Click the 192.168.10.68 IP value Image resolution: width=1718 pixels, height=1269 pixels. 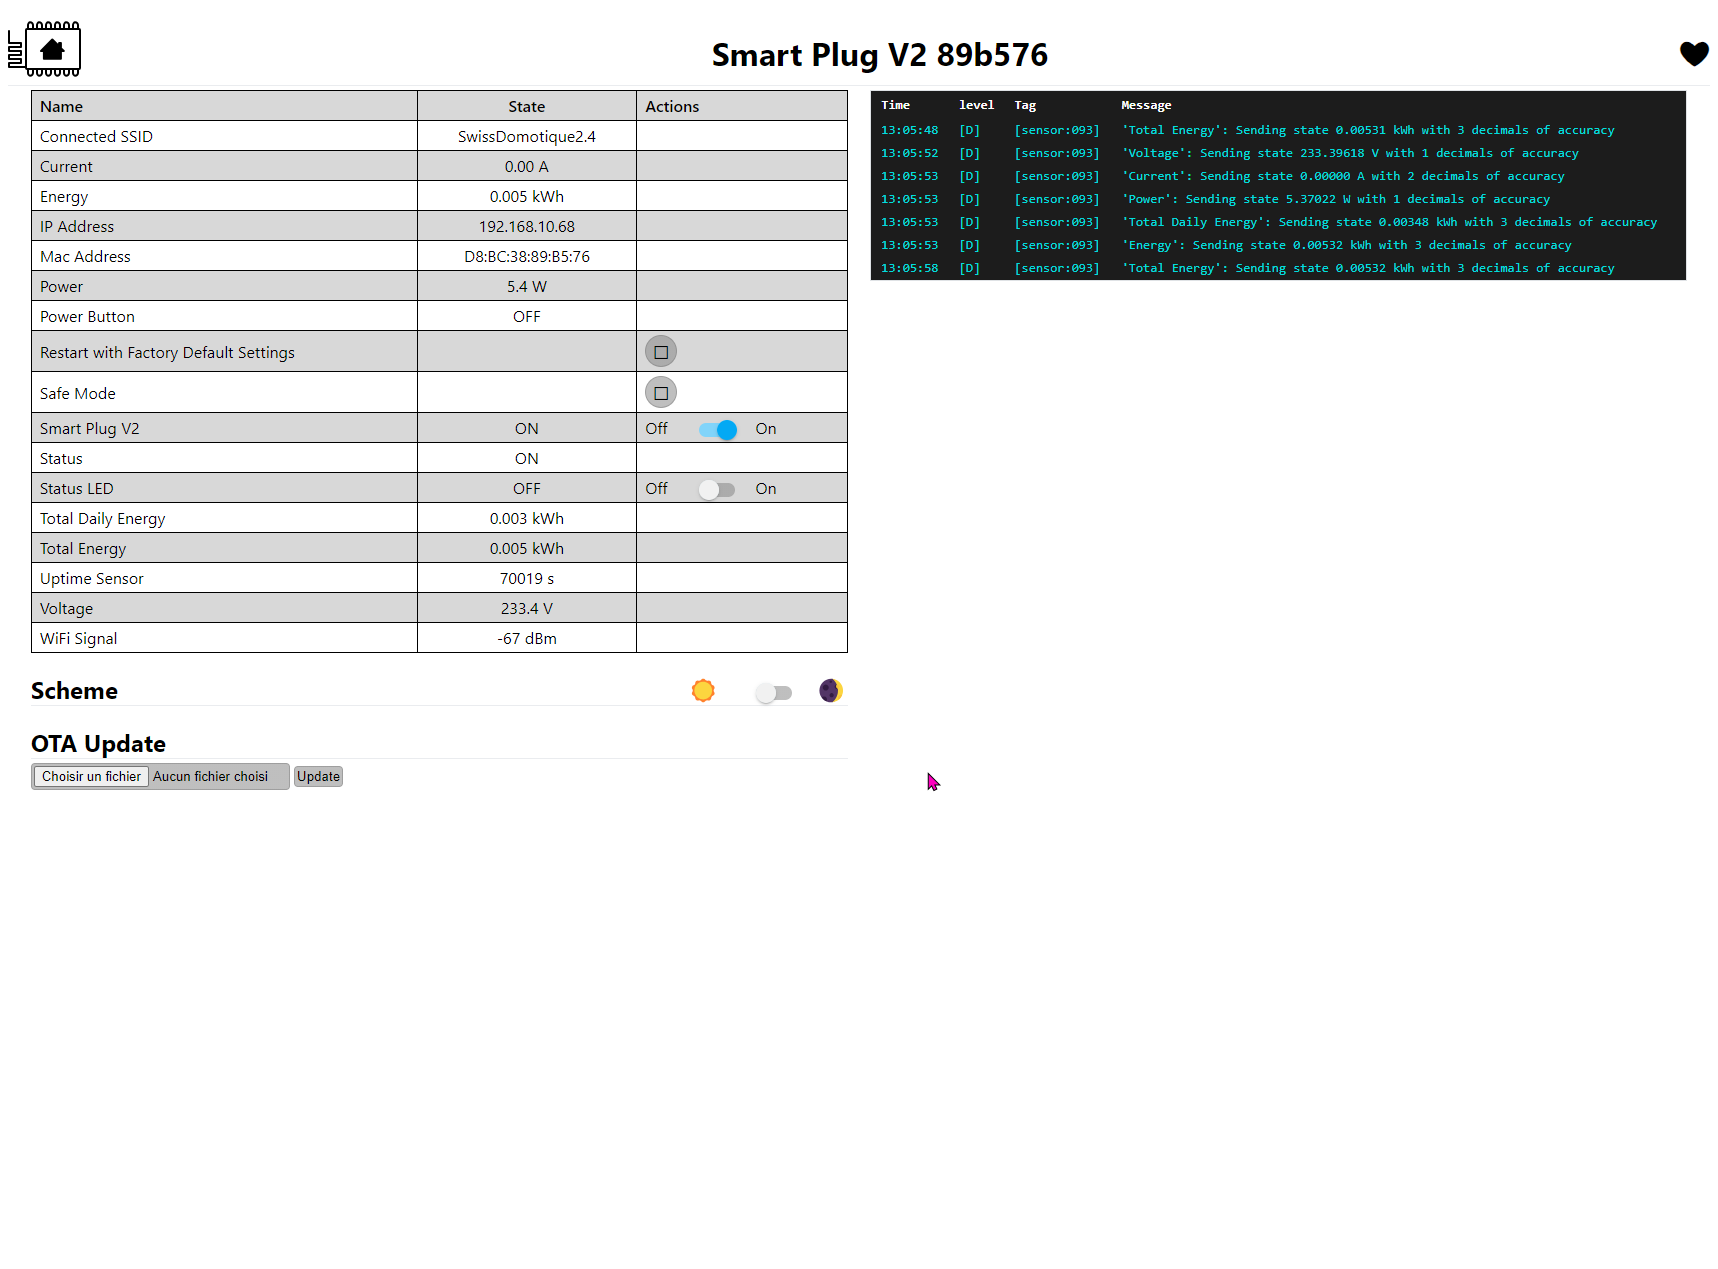coord(527,227)
